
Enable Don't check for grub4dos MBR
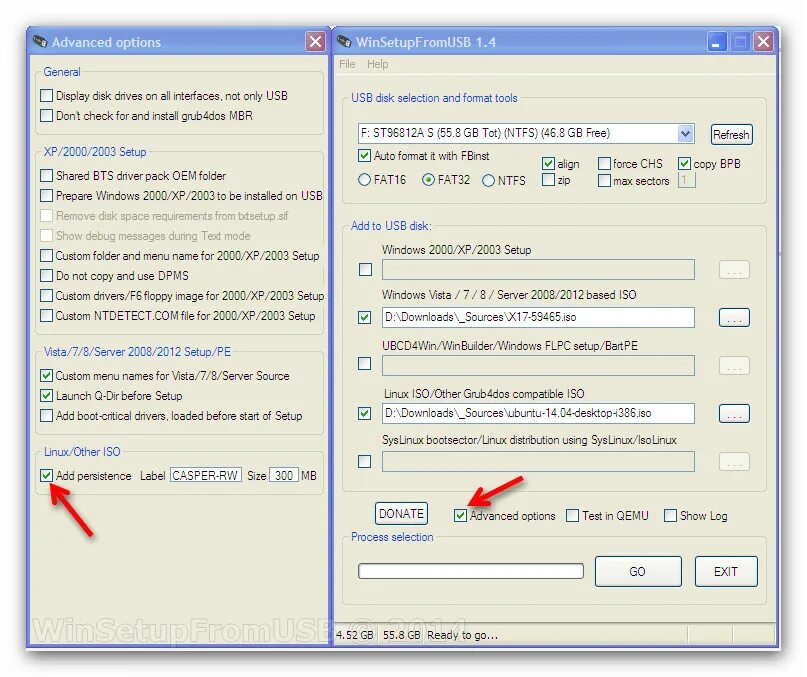pos(46,115)
